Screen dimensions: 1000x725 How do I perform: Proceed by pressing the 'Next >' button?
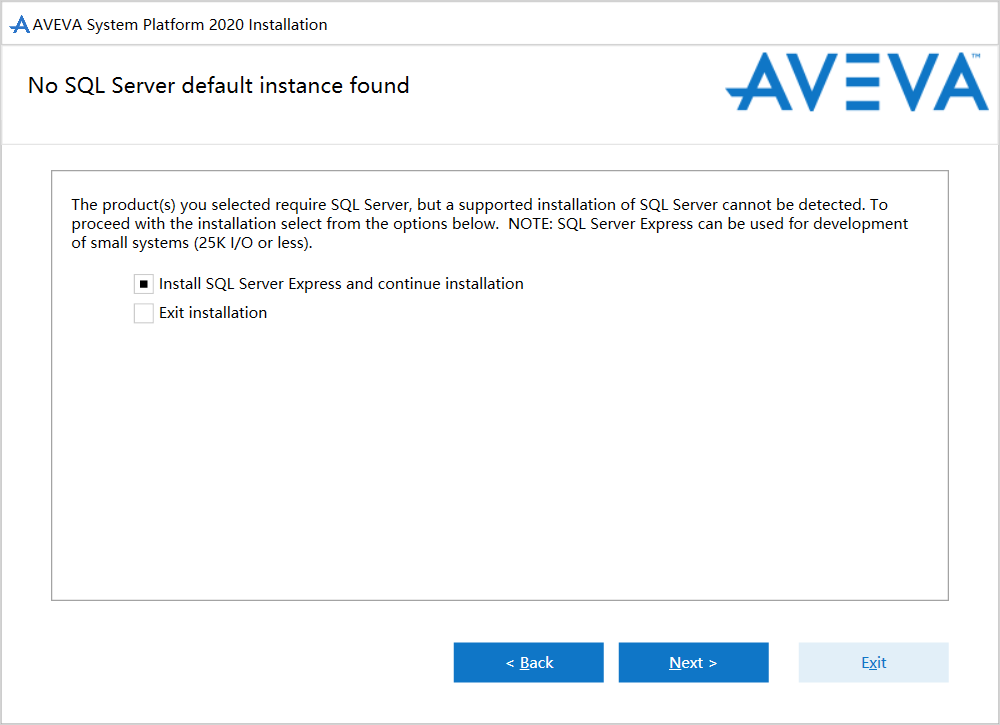(x=693, y=662)
